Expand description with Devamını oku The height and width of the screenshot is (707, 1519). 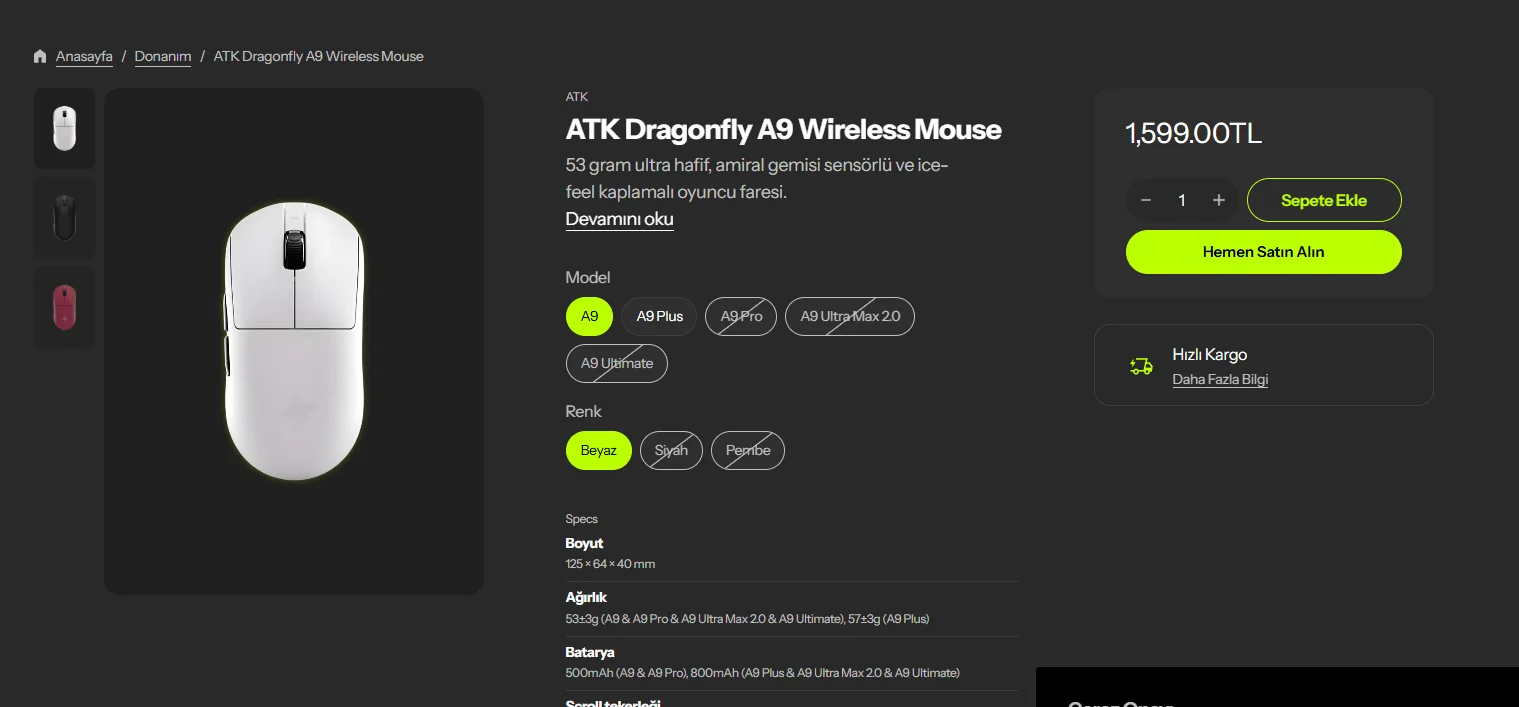tap(620, 219)
